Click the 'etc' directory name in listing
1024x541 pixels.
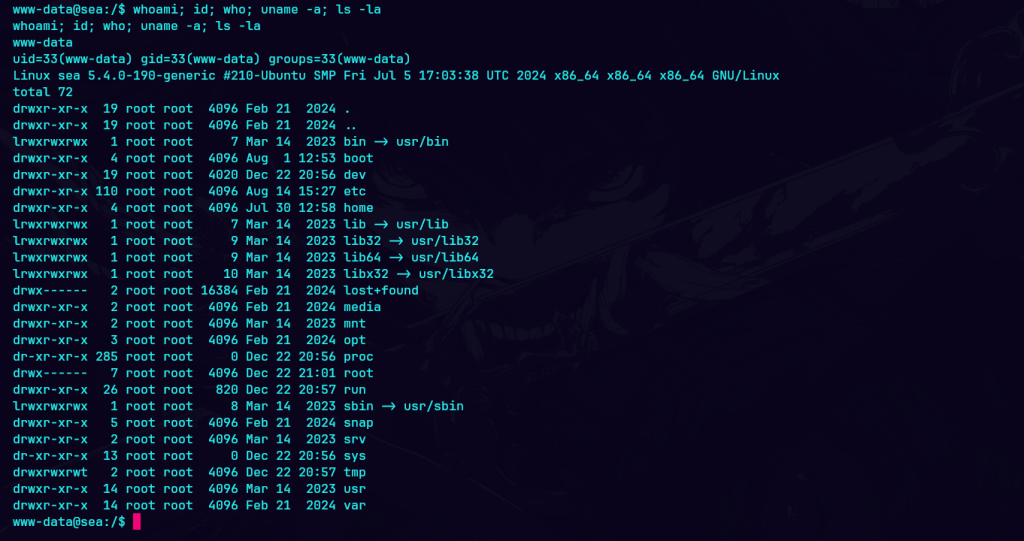(x=354, y=191)
